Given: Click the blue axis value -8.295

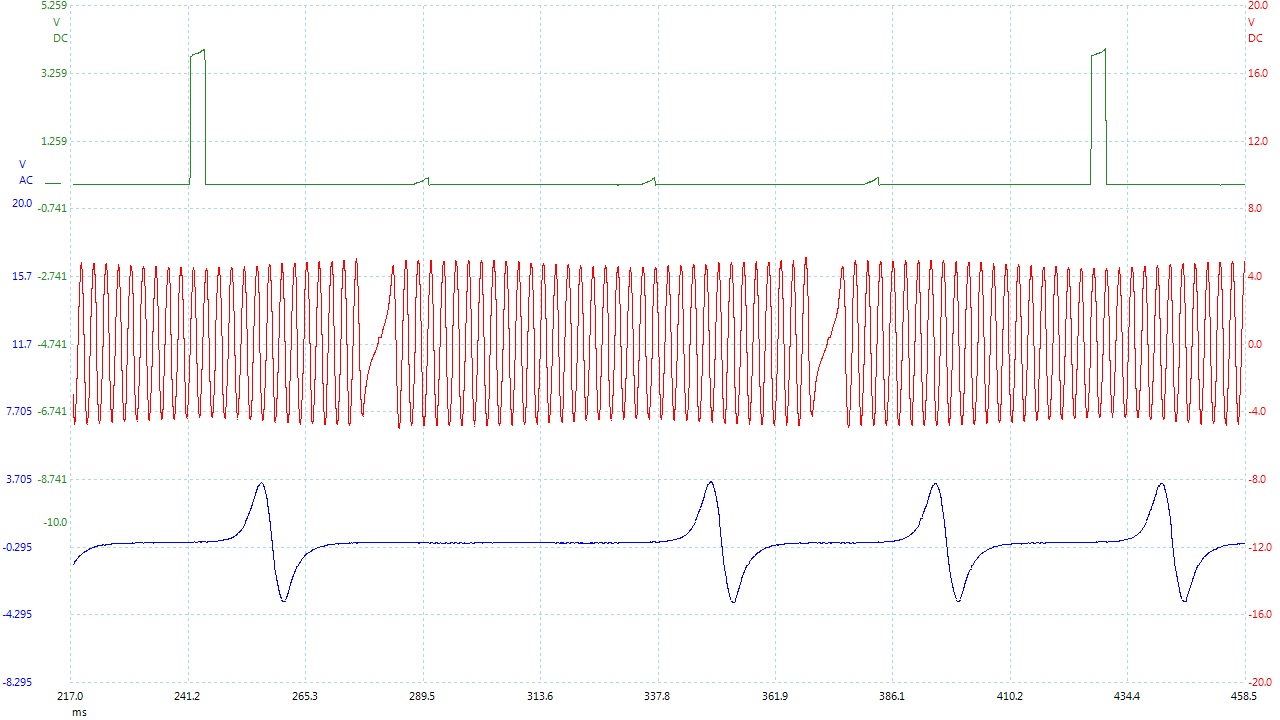Looking at the screenshot, I should point(19,682).
